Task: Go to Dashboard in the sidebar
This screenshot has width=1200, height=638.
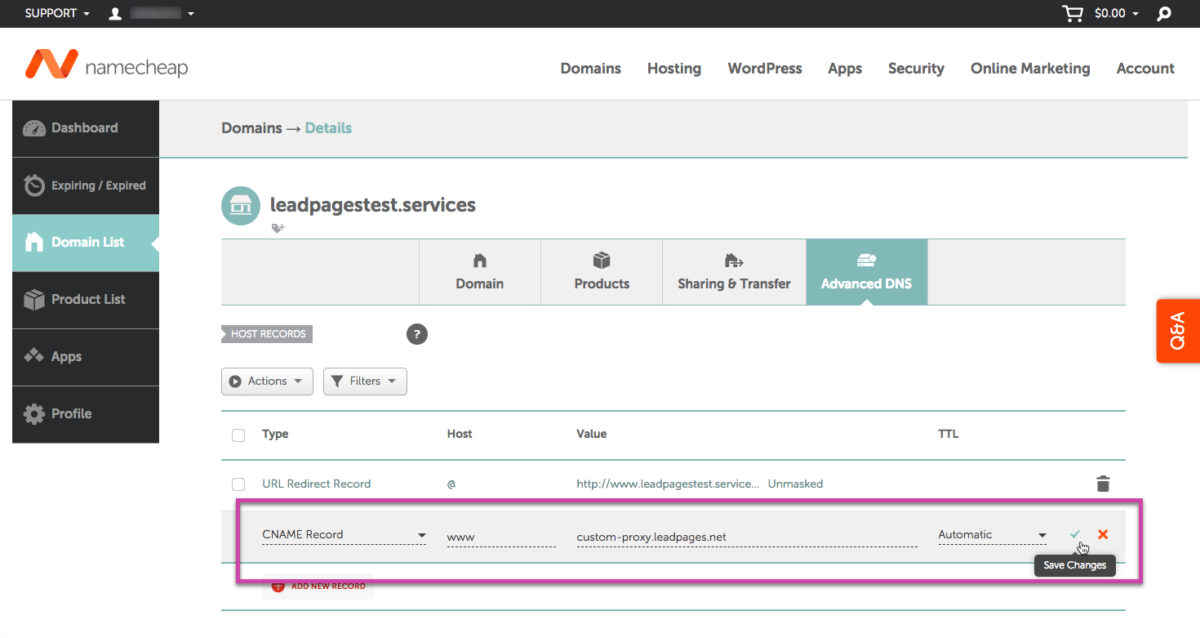Action: pos(85,128)
